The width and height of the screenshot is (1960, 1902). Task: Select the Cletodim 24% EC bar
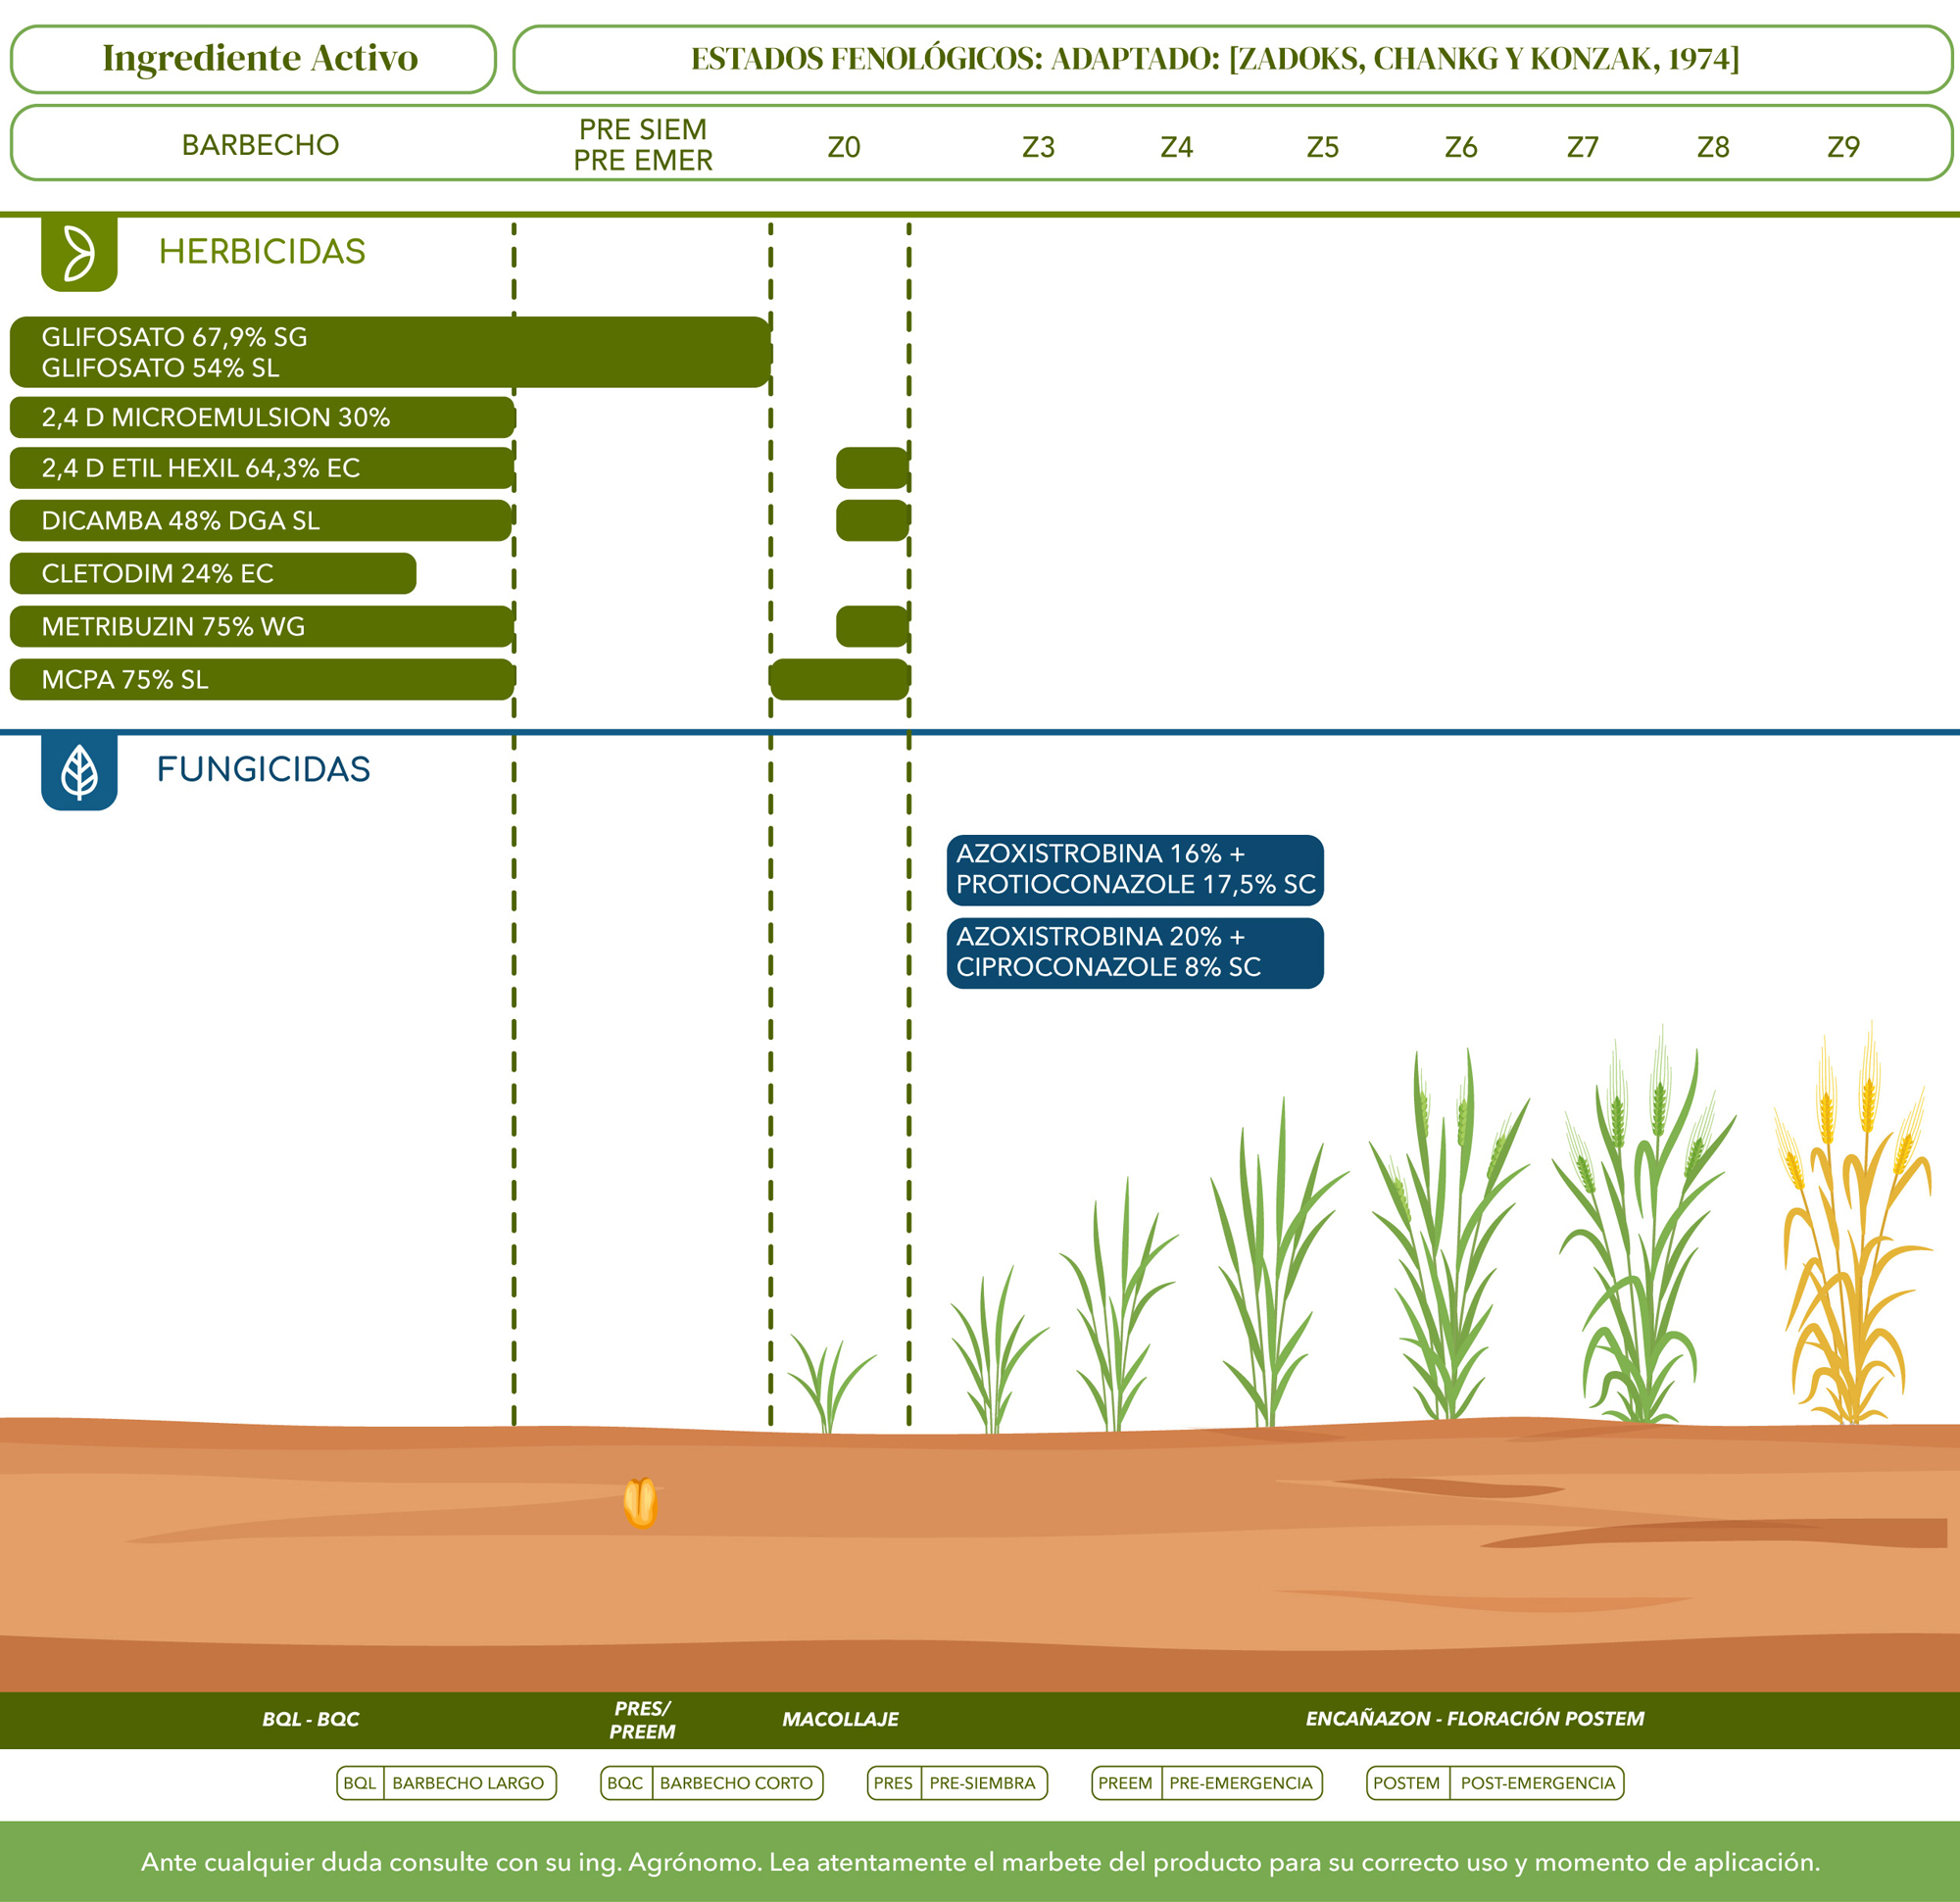click(212, 574)
